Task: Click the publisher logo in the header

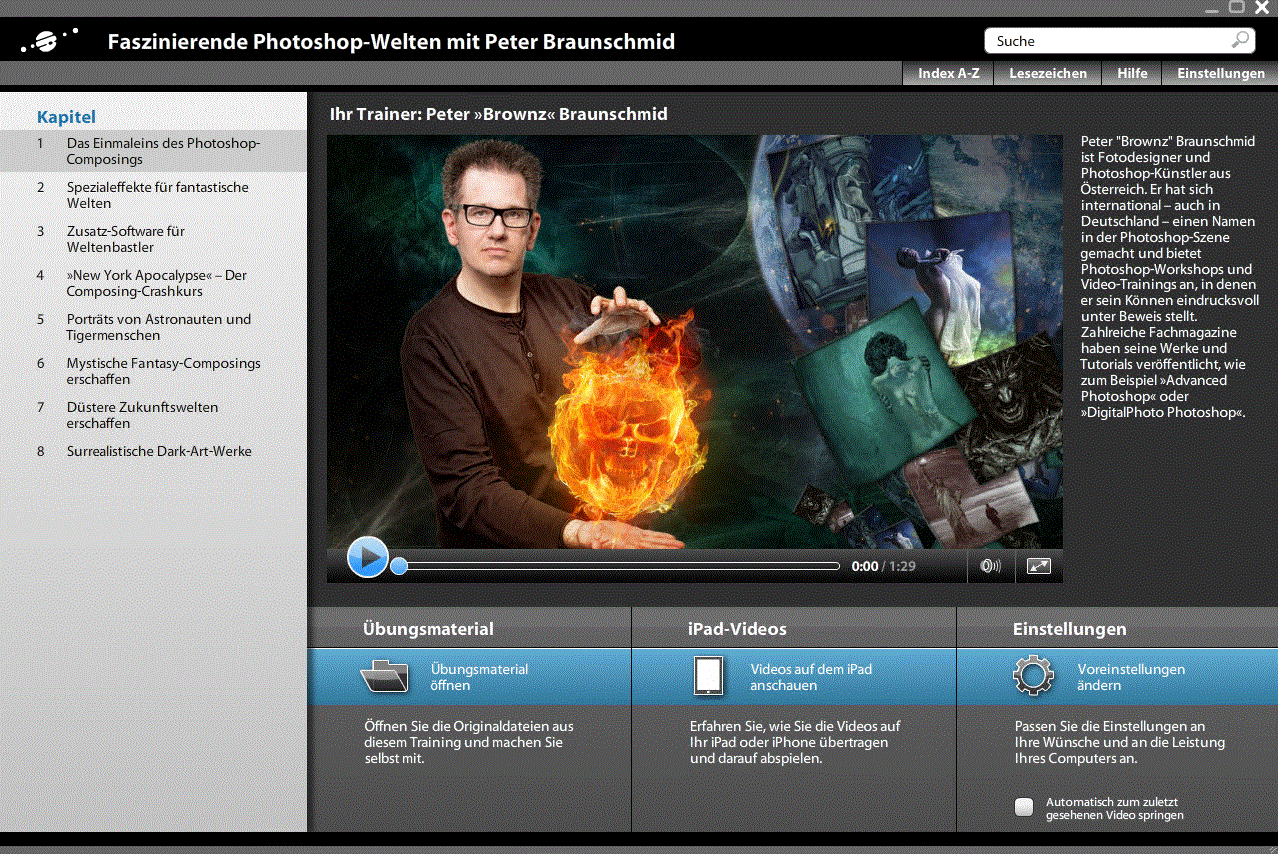Action: point(49,41)
